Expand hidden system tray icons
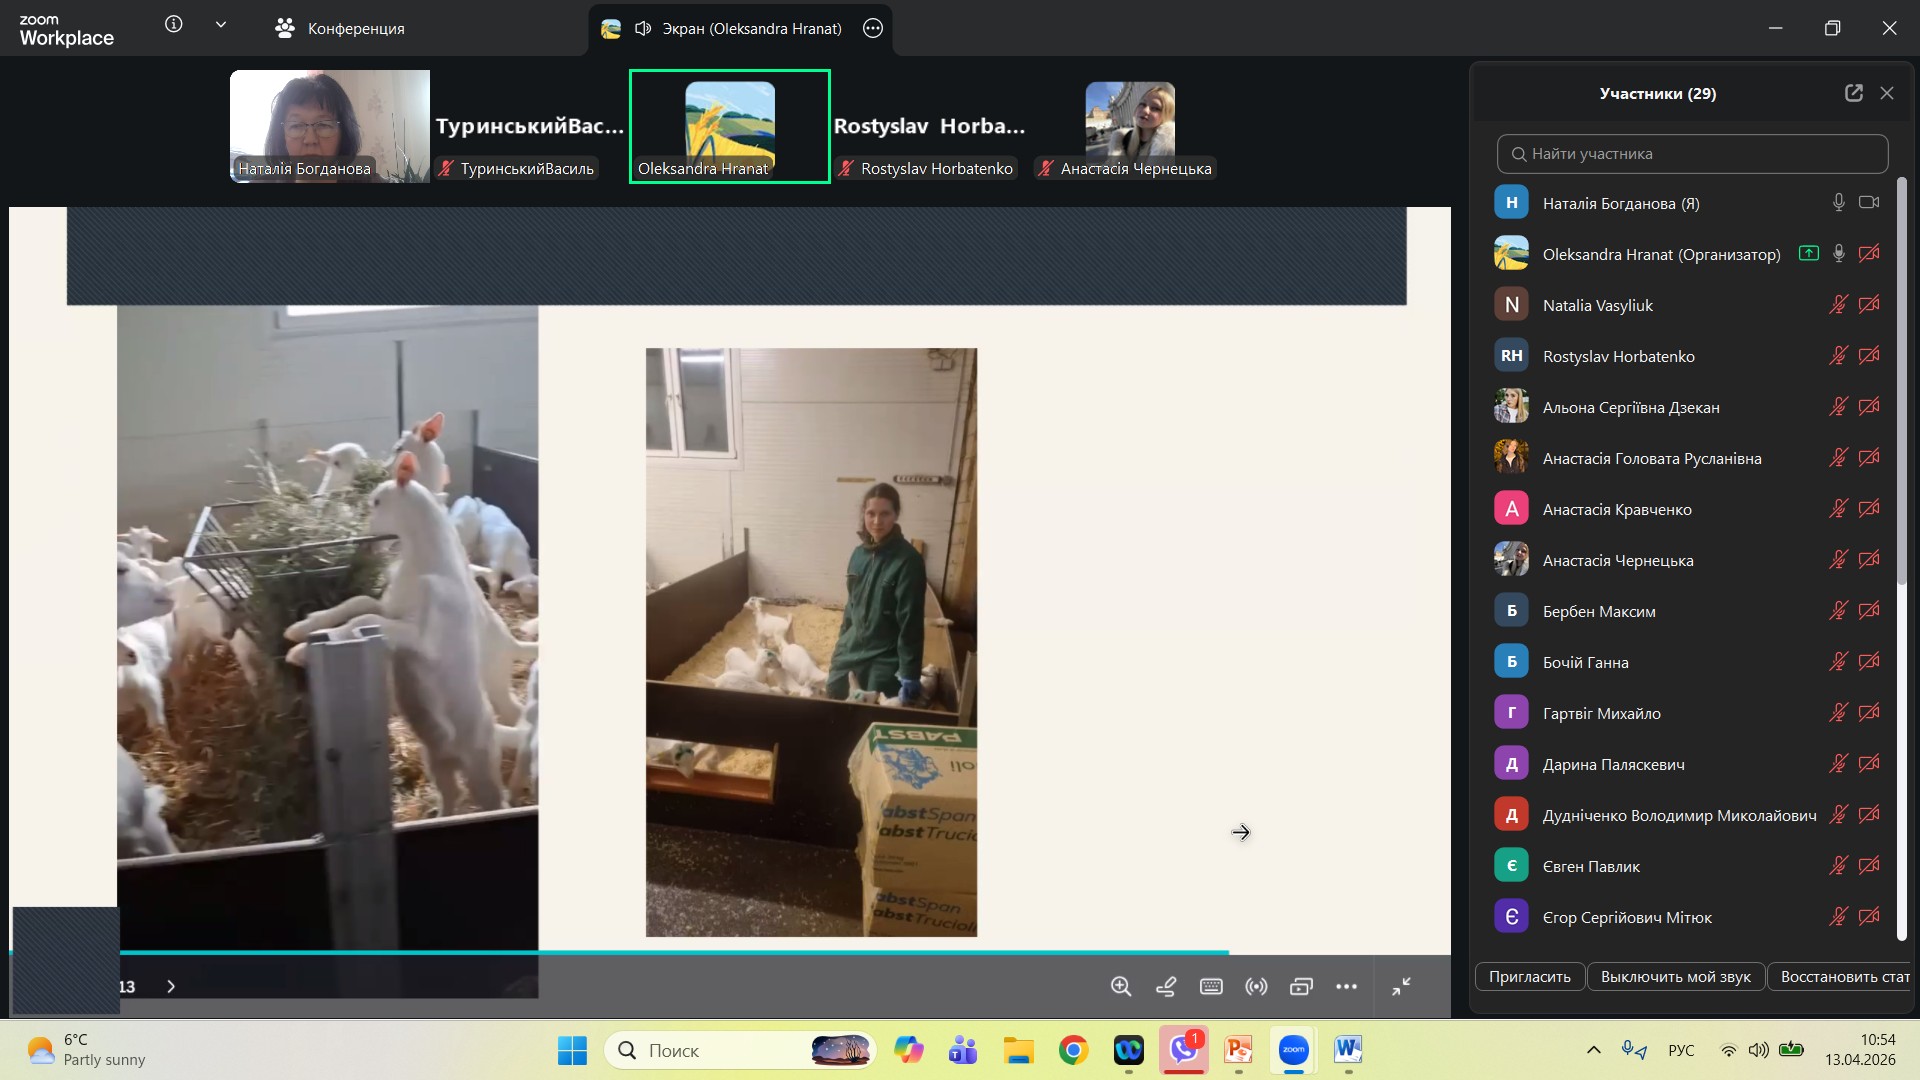This screenshot has width=1920, height=1080. coord(1594,1050)
